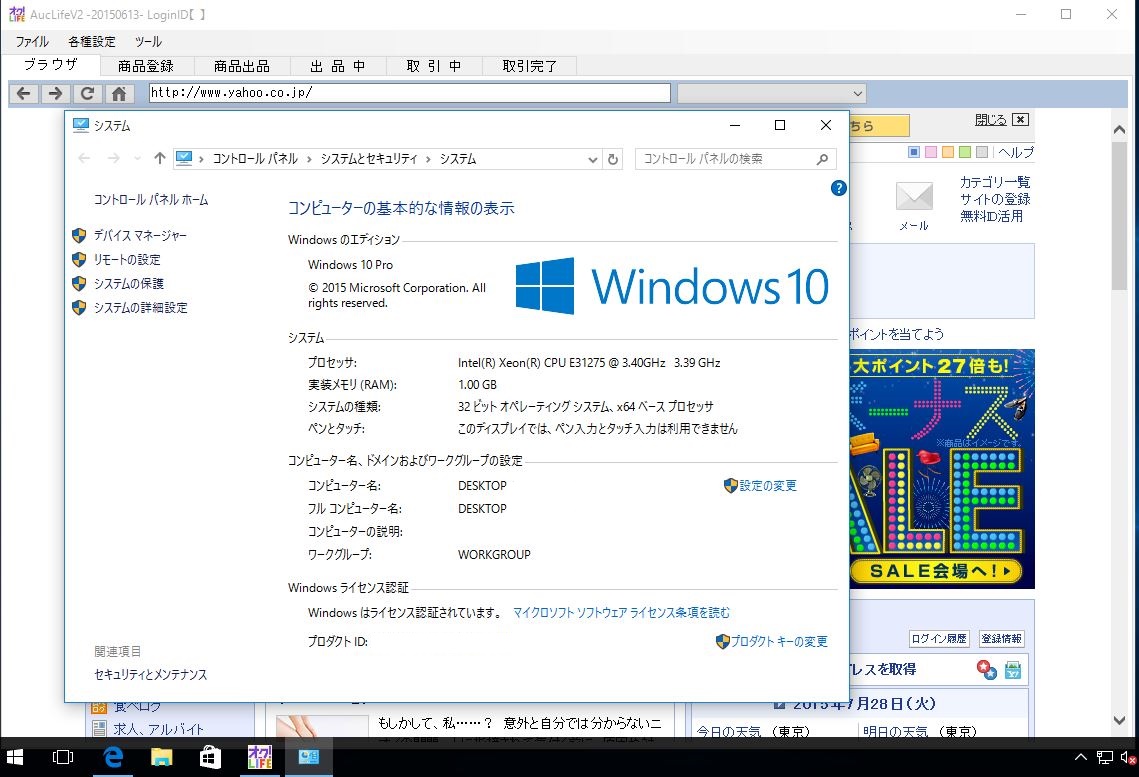The width and height of the screenshot is (1139, 777).
Task: Click SALE会場へ banner button
Action: 936,571
